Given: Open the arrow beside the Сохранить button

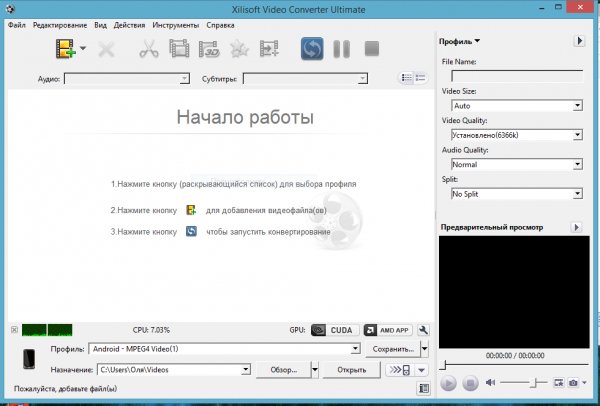Looking at the screenshot, I should (424, 349).
